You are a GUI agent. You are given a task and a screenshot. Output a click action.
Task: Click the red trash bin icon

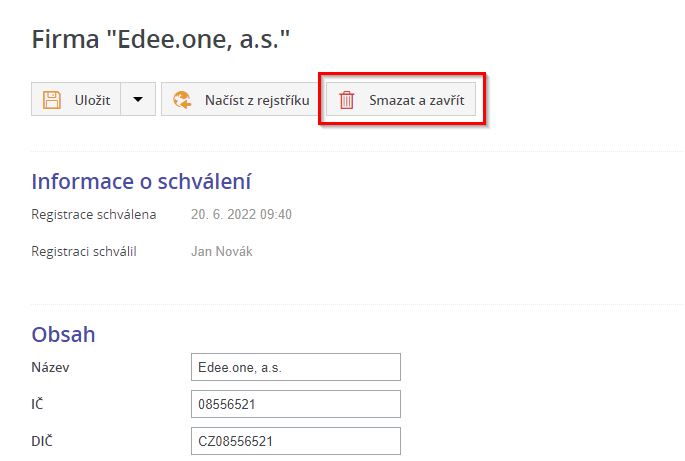(346, 100)
